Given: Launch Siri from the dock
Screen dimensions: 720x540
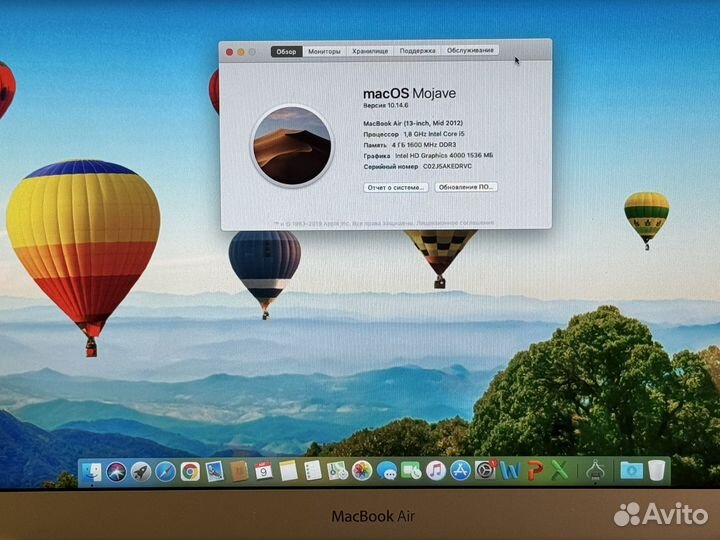Looking at the screenshot, I should click(116, 472).
